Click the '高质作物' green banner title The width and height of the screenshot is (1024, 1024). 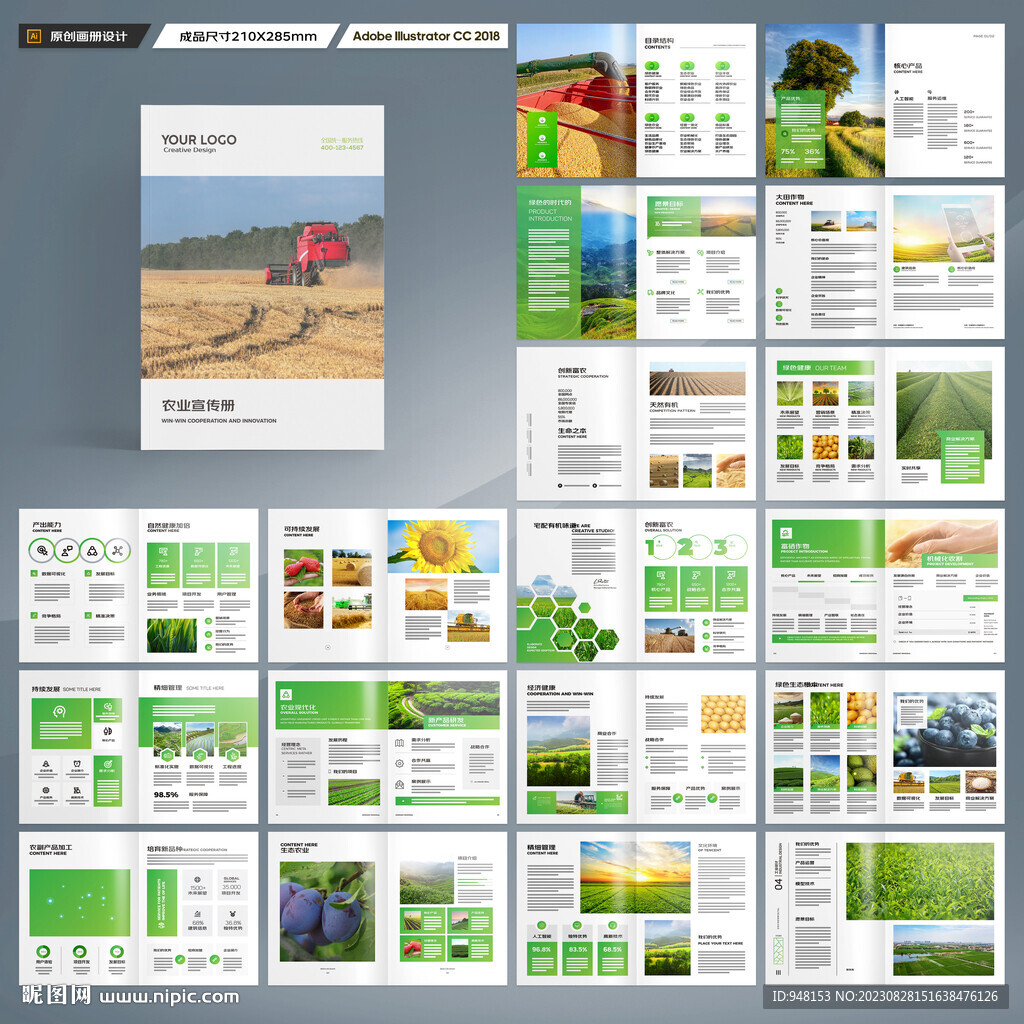click(x=795, y=546)
